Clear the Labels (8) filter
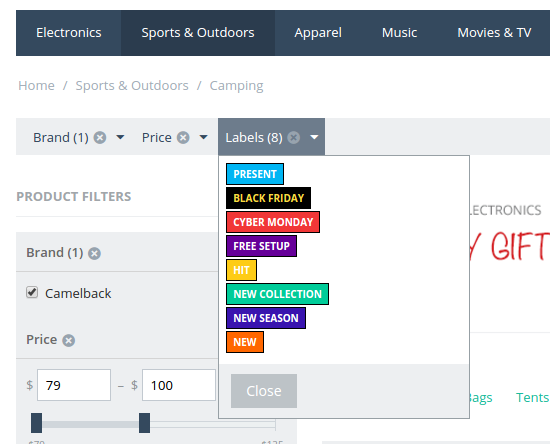The image size is (550, 444). click(x=294, y=137)
